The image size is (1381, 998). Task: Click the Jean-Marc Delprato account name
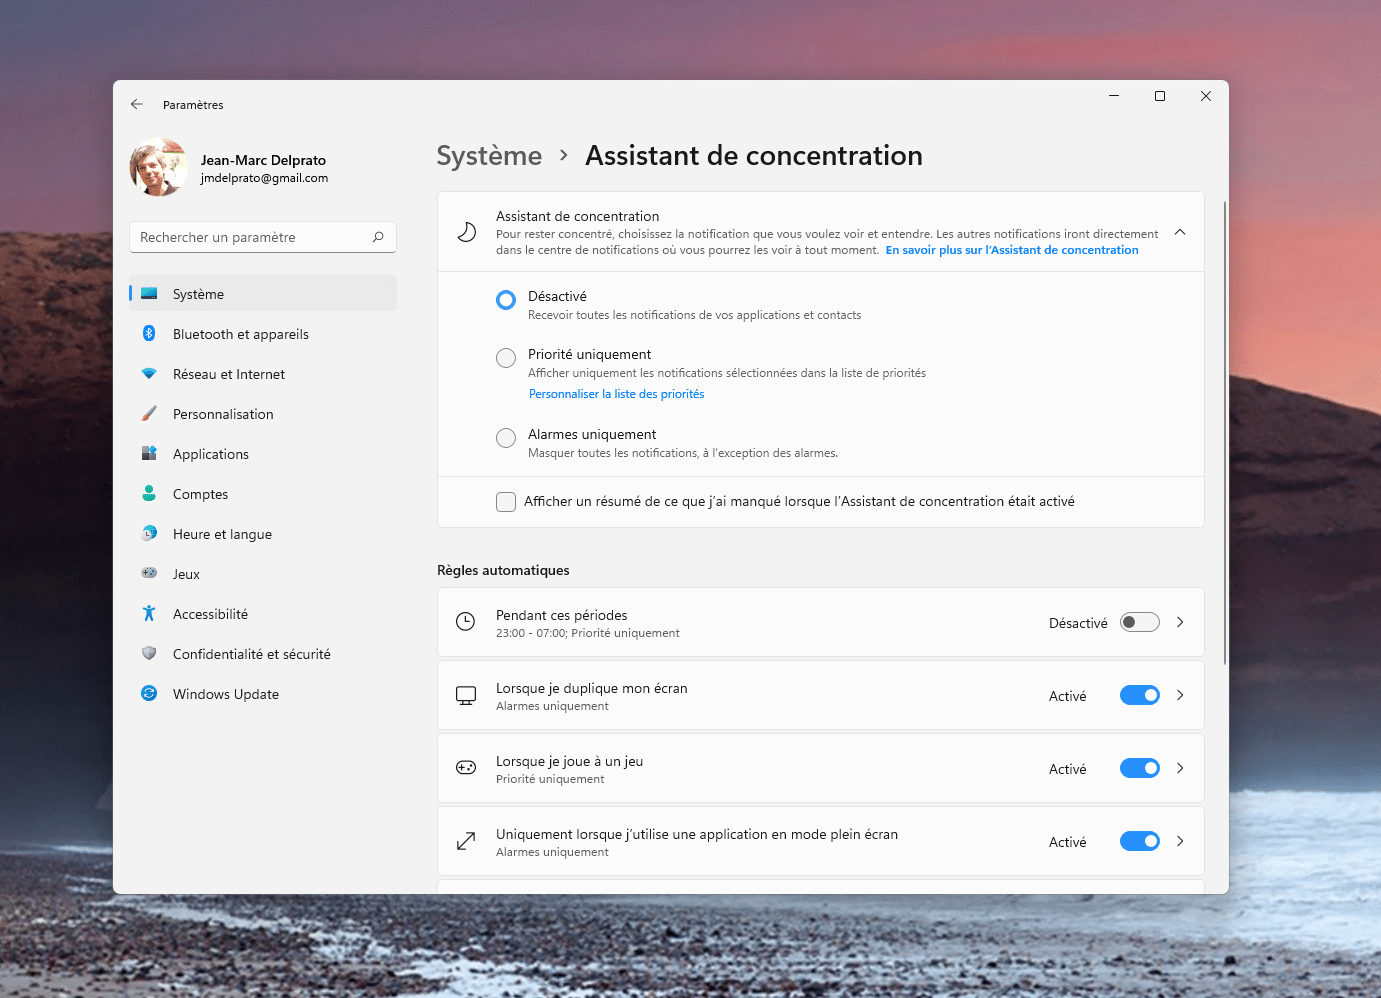click(263, 160)
